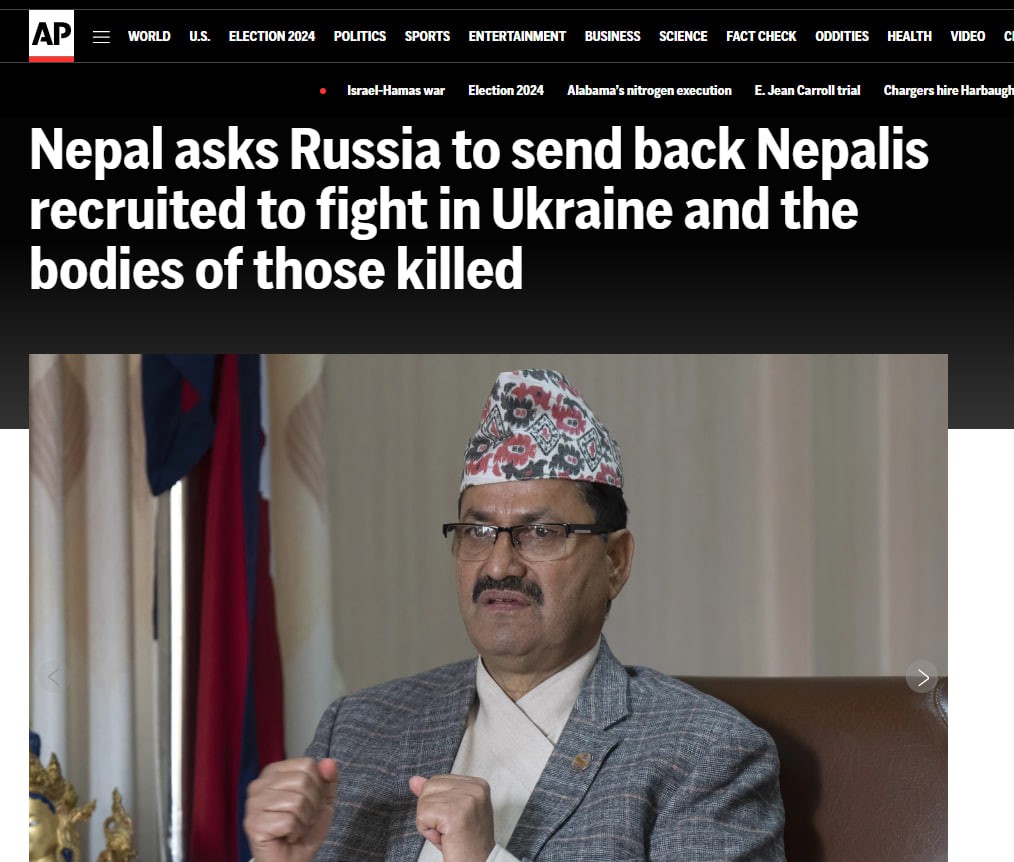Screen dimensions: 1014x862
Task: Open the Israel-Hamas war trending link
Action: point(396,91)
